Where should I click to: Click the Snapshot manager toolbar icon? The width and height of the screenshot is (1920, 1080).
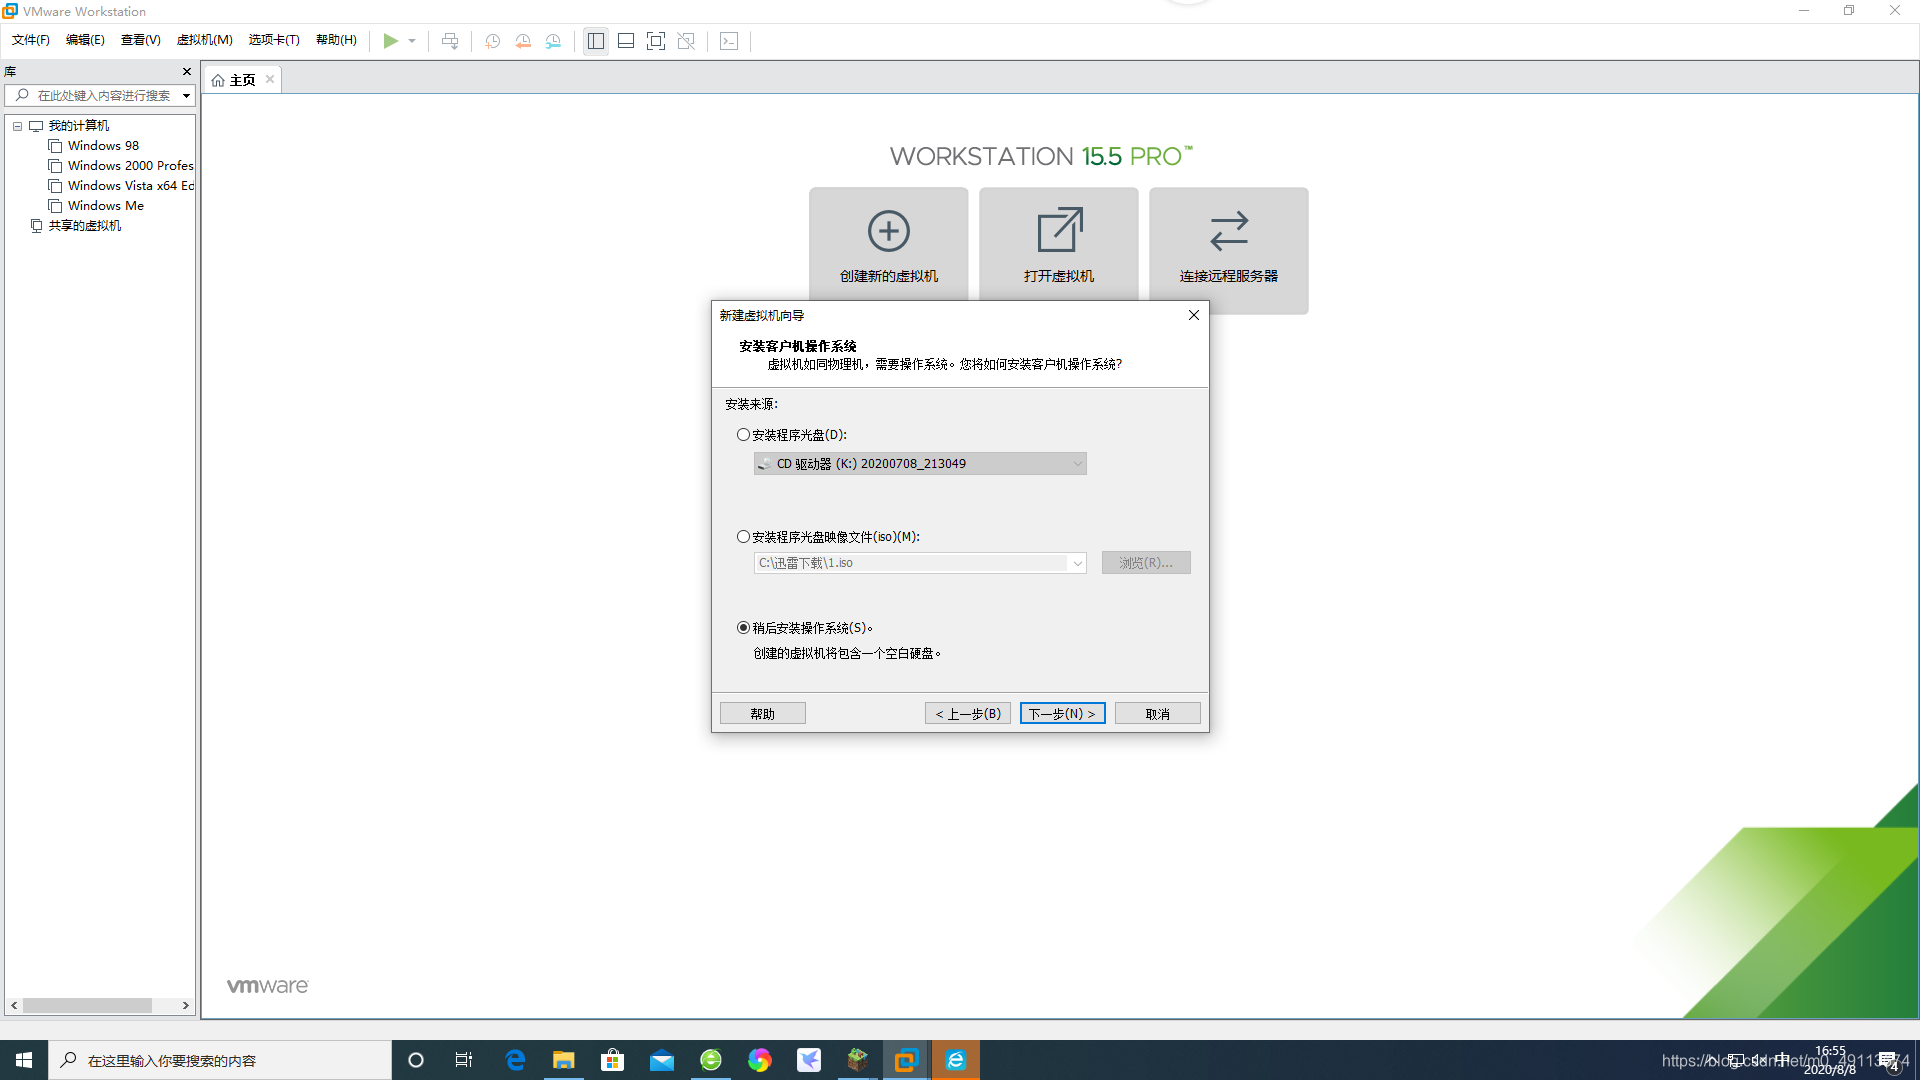[553, 41]
